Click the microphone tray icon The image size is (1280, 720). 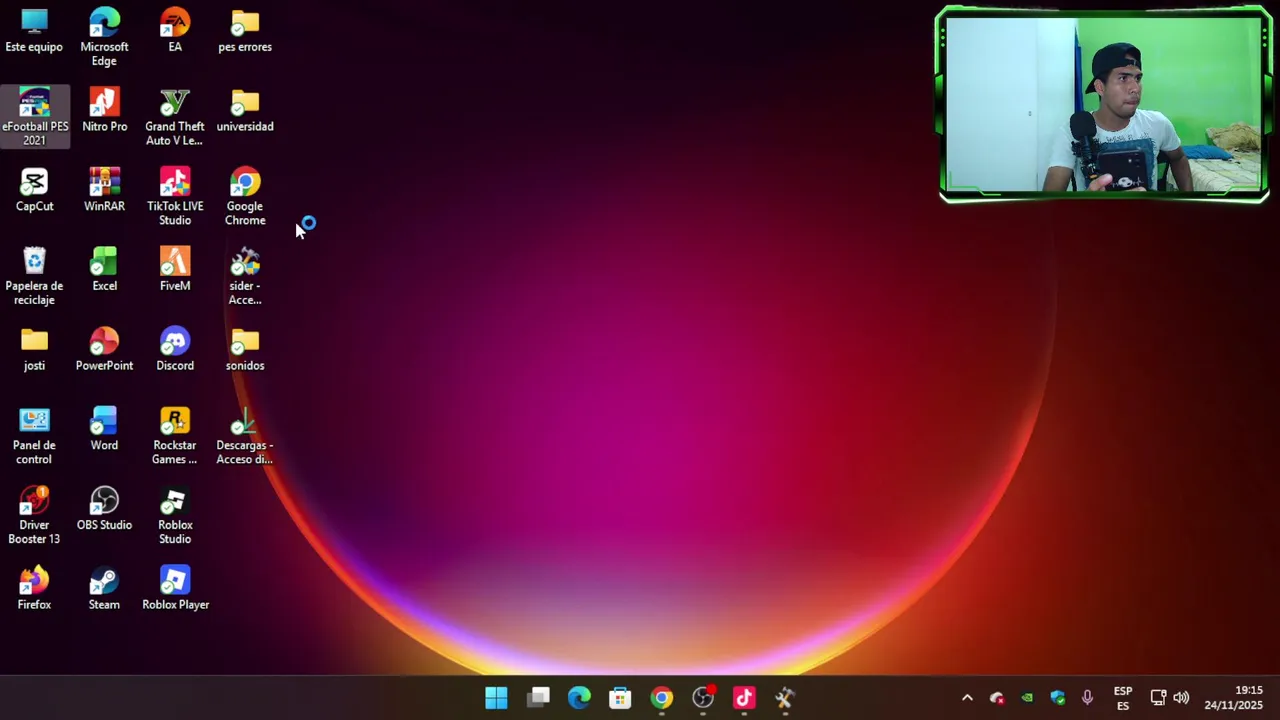click(1087, 698)
